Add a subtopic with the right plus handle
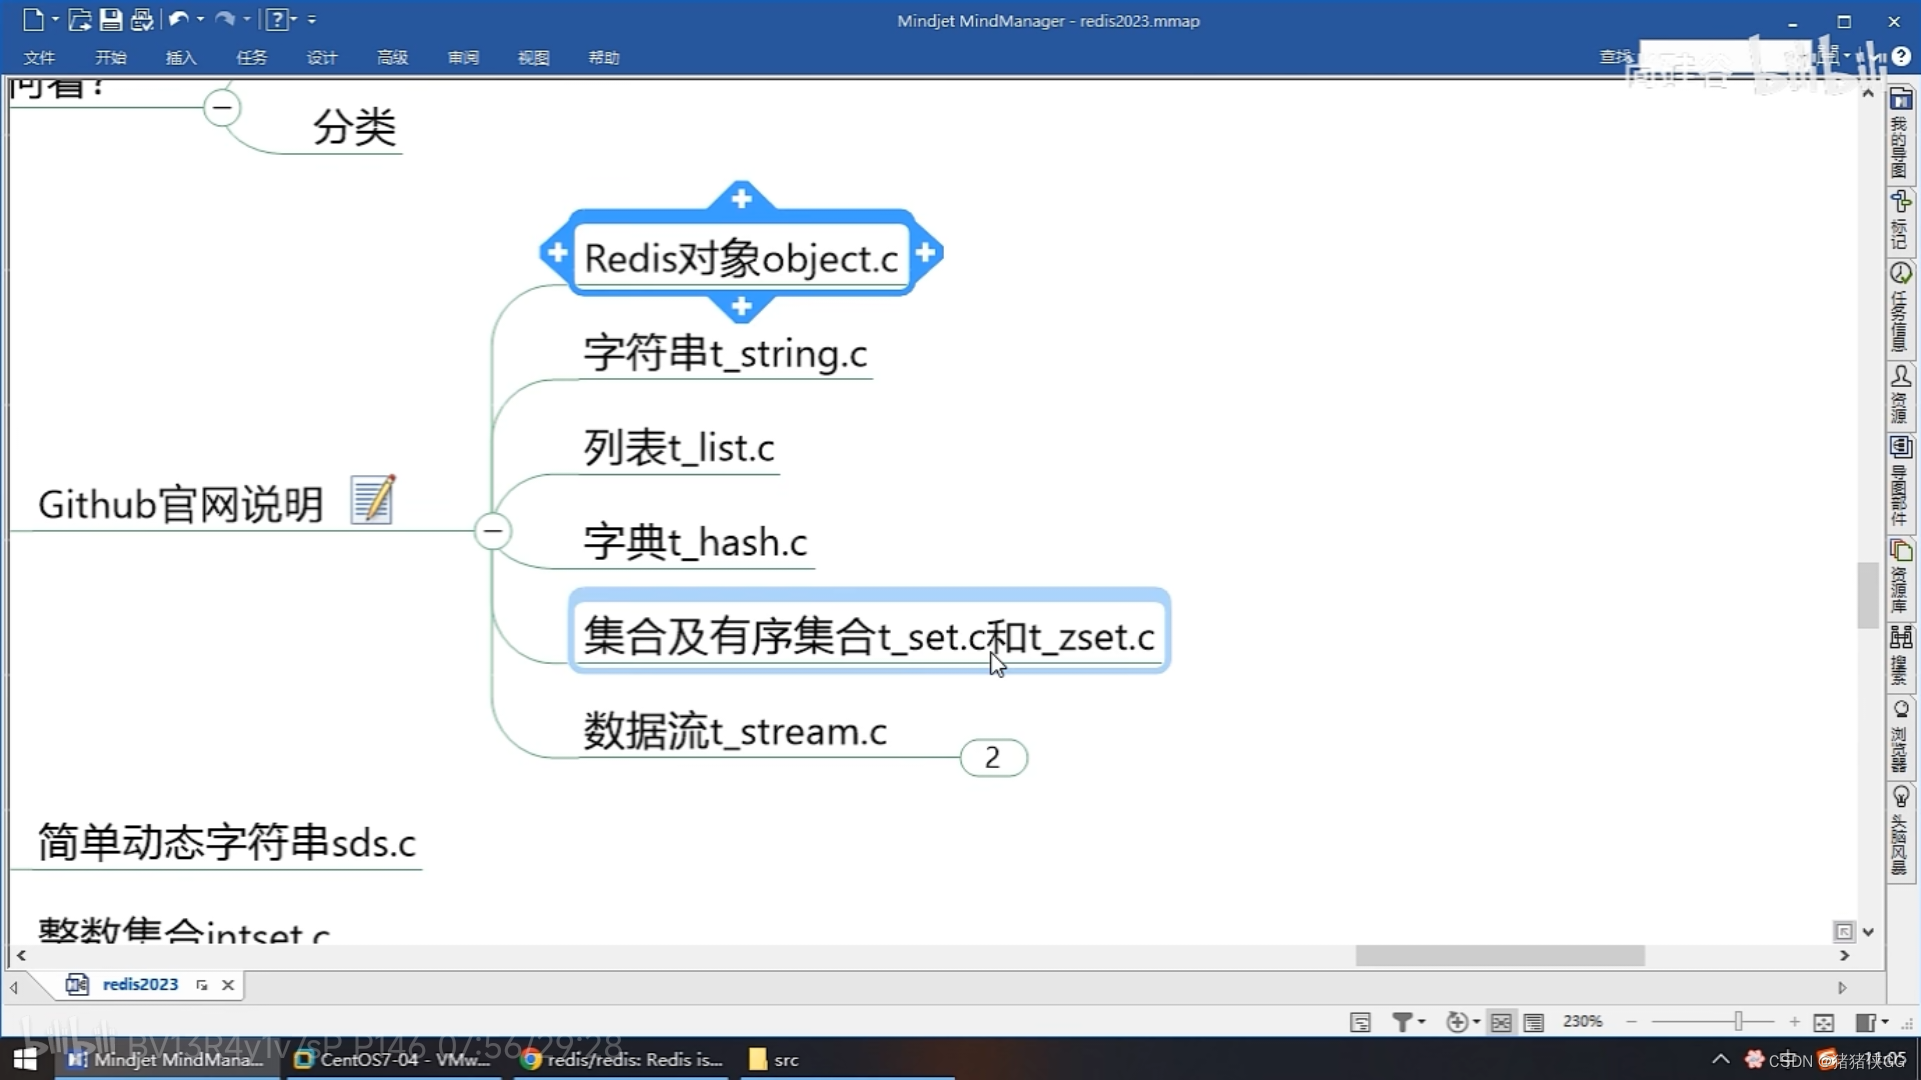 (926, 253)
